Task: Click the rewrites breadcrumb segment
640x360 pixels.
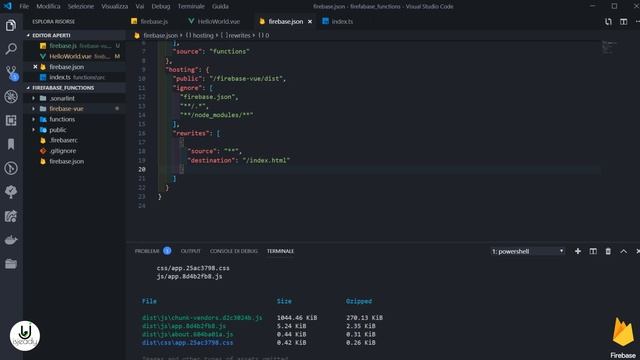Action: [236, 36]
